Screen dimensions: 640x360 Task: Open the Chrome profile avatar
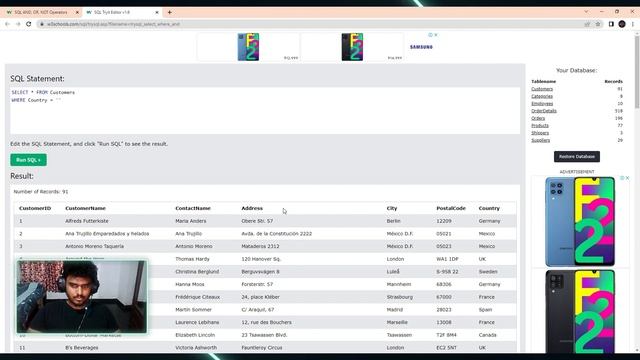[x=622, y=24]
